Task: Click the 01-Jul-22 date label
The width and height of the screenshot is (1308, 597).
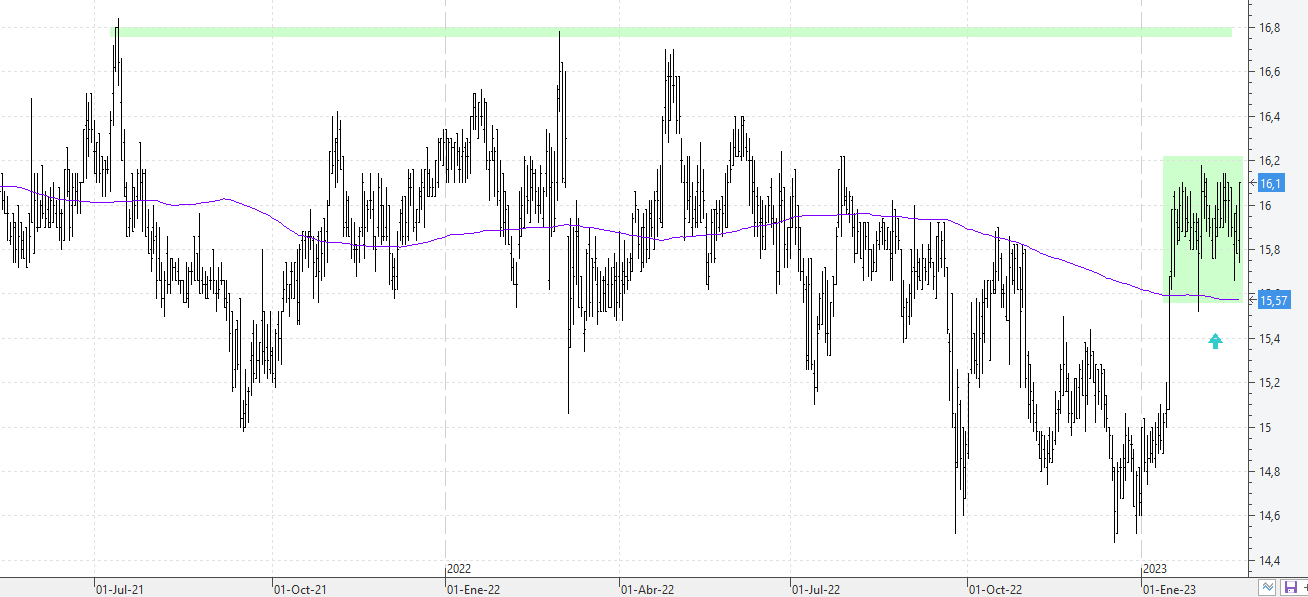Action: click(x=817, y=590)
